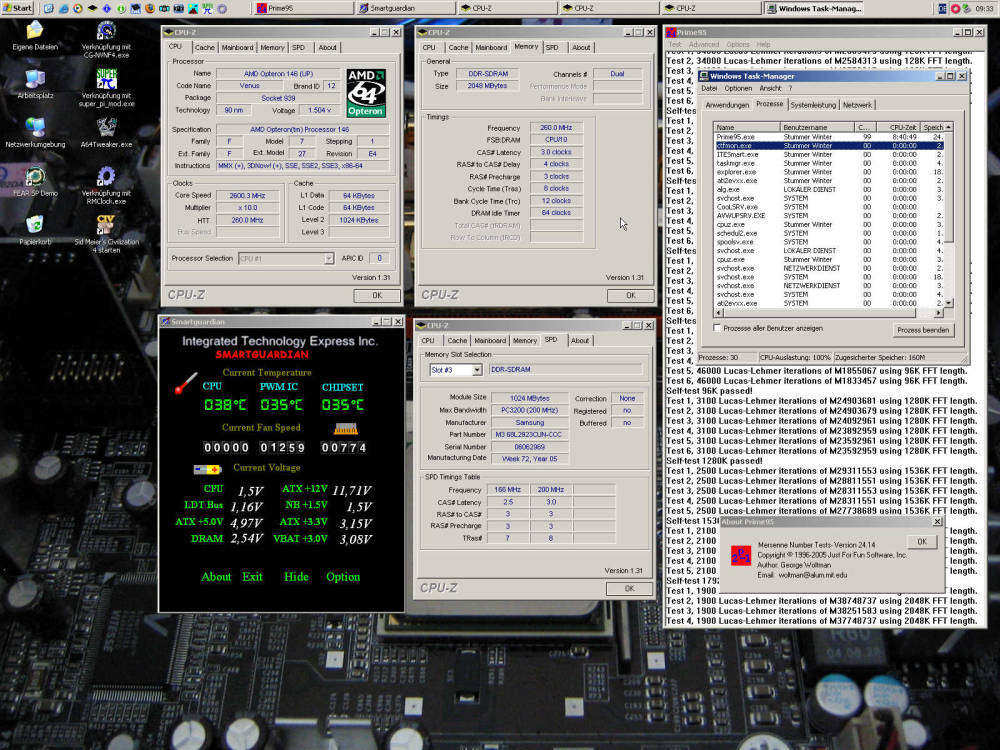This screenshot has height=750, width=1000.
Task: Switch to the Systemleistung tab in Task-Manager
Action: [x=812, y=105]
